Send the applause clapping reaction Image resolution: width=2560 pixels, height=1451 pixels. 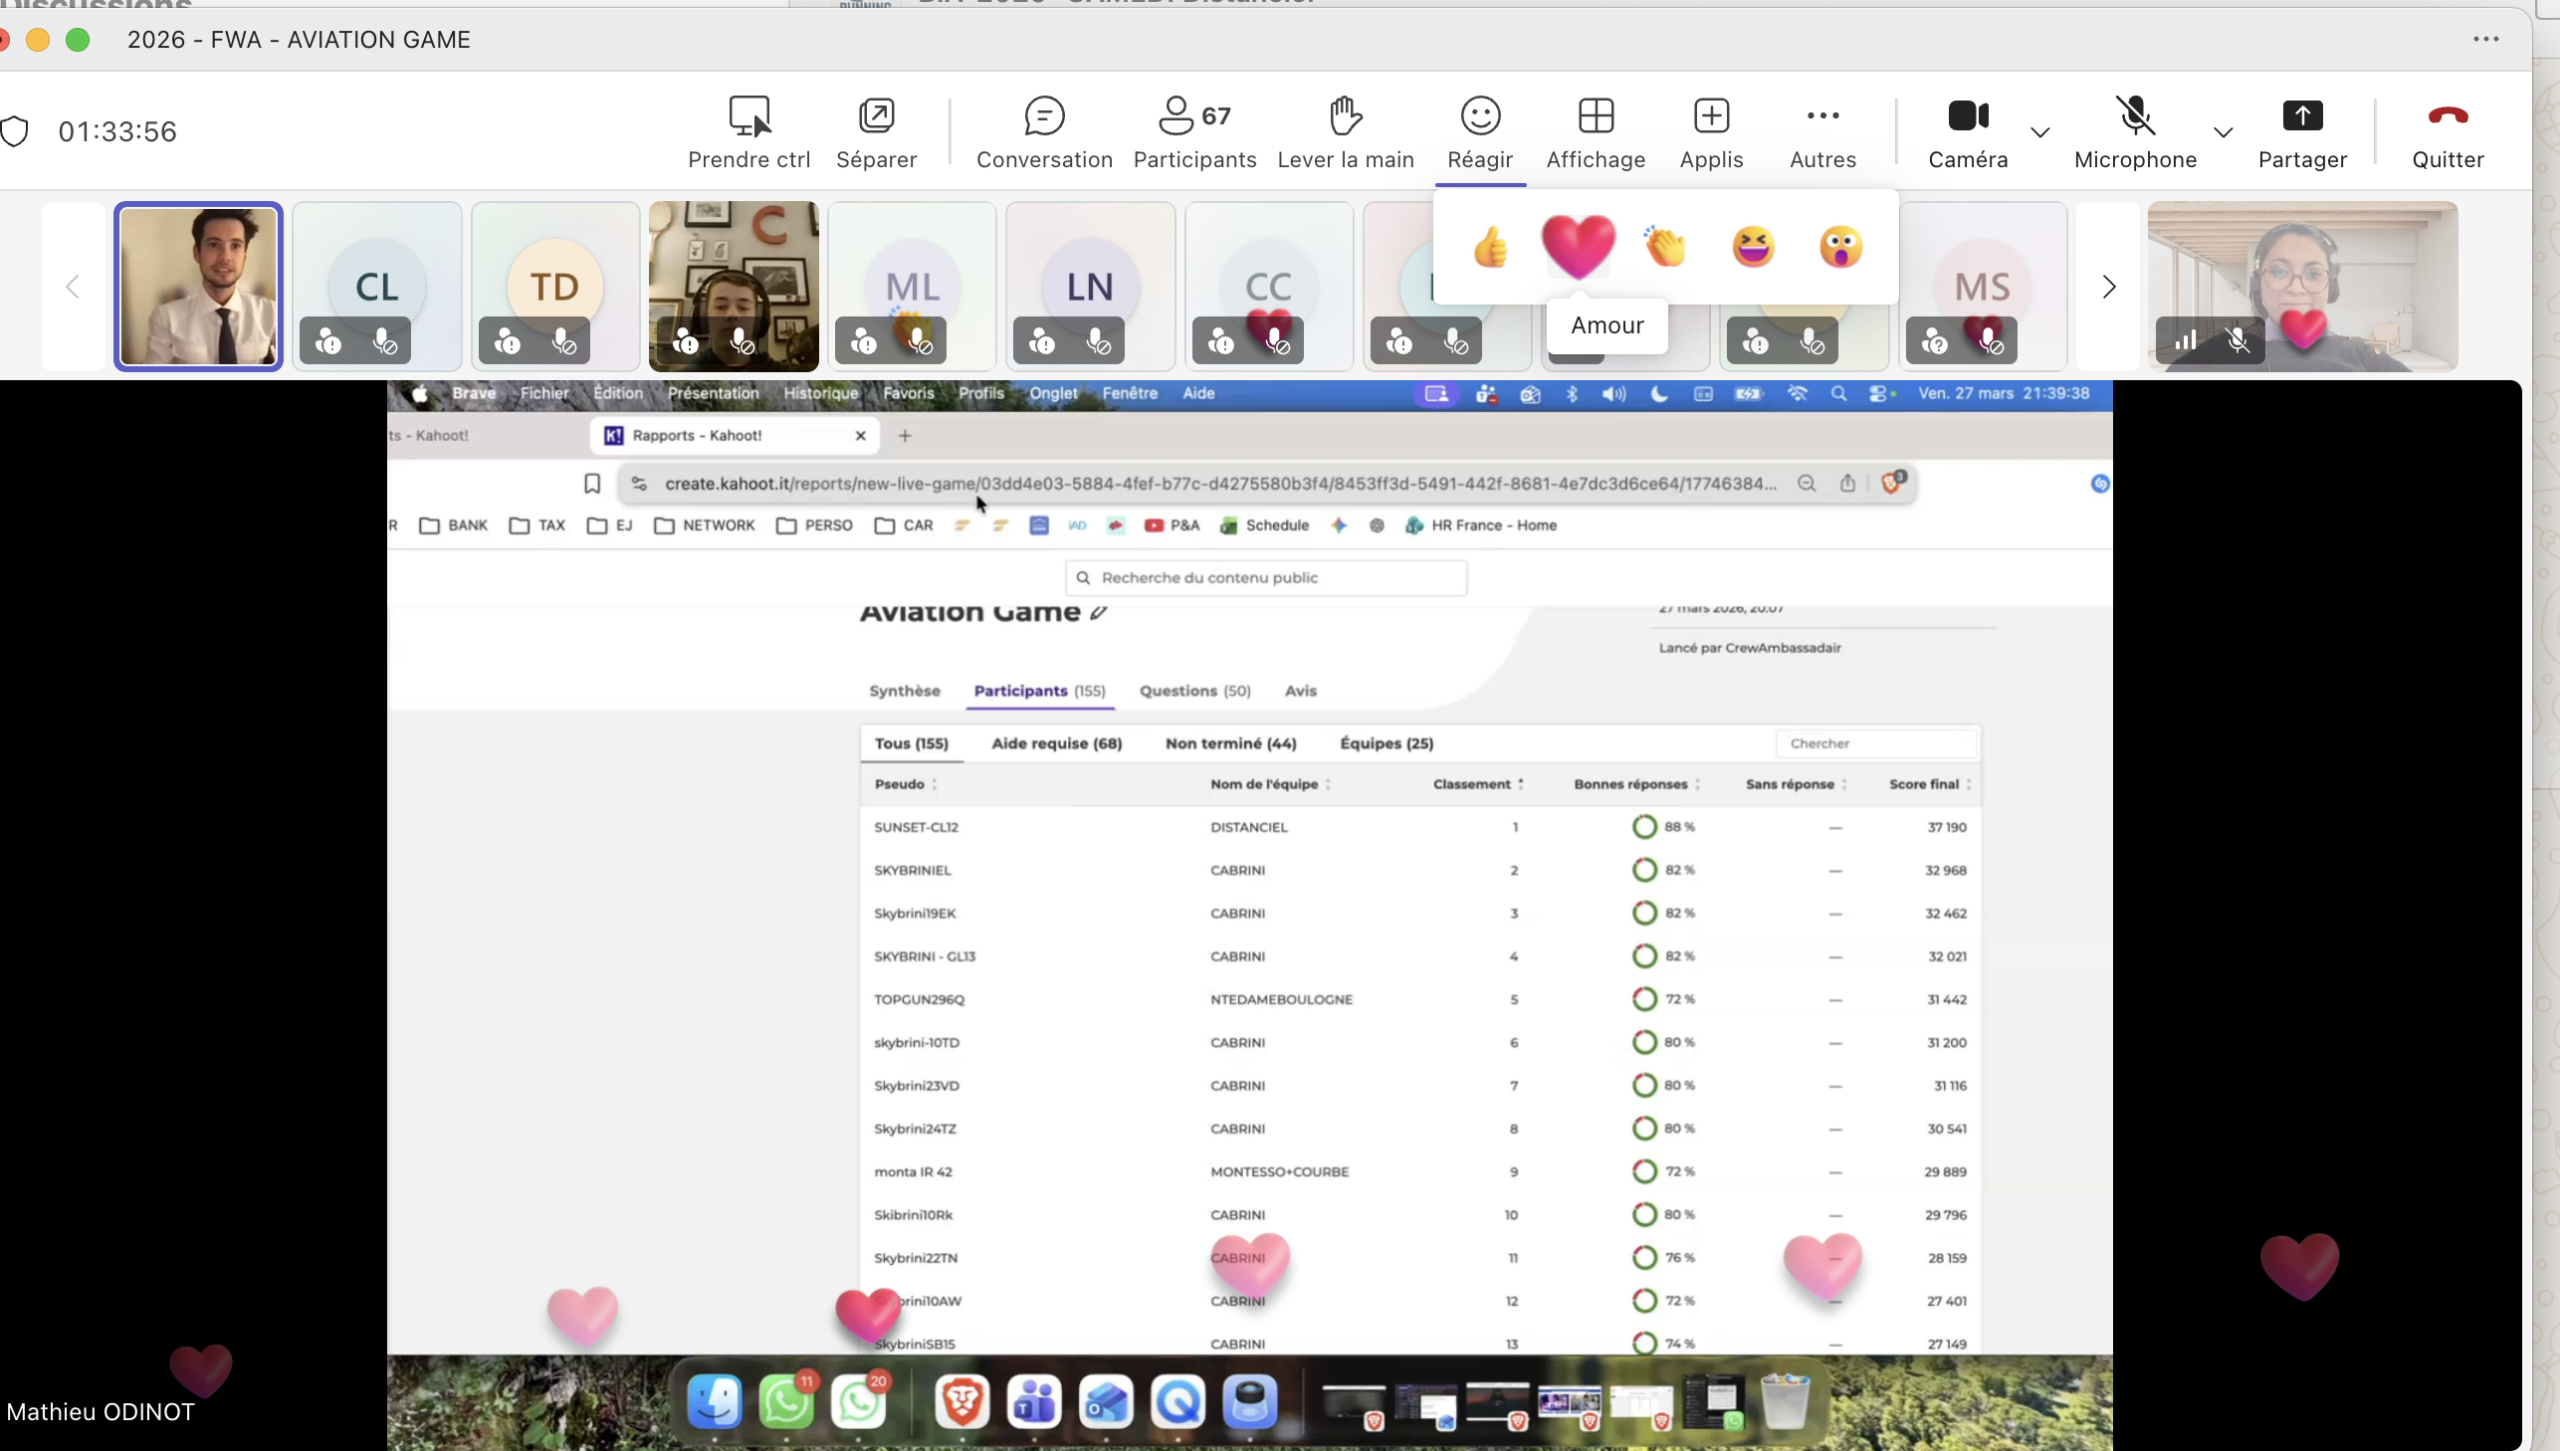click(1665, 247)
